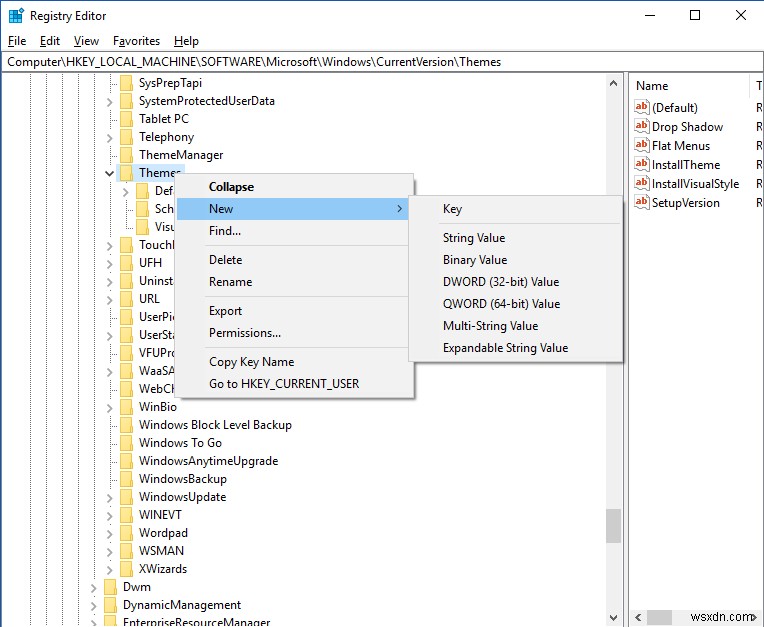Open Permissions... from the context menu
Image resolution: width=764 pixels, height=627 pixels.
(x=292, y=333)
